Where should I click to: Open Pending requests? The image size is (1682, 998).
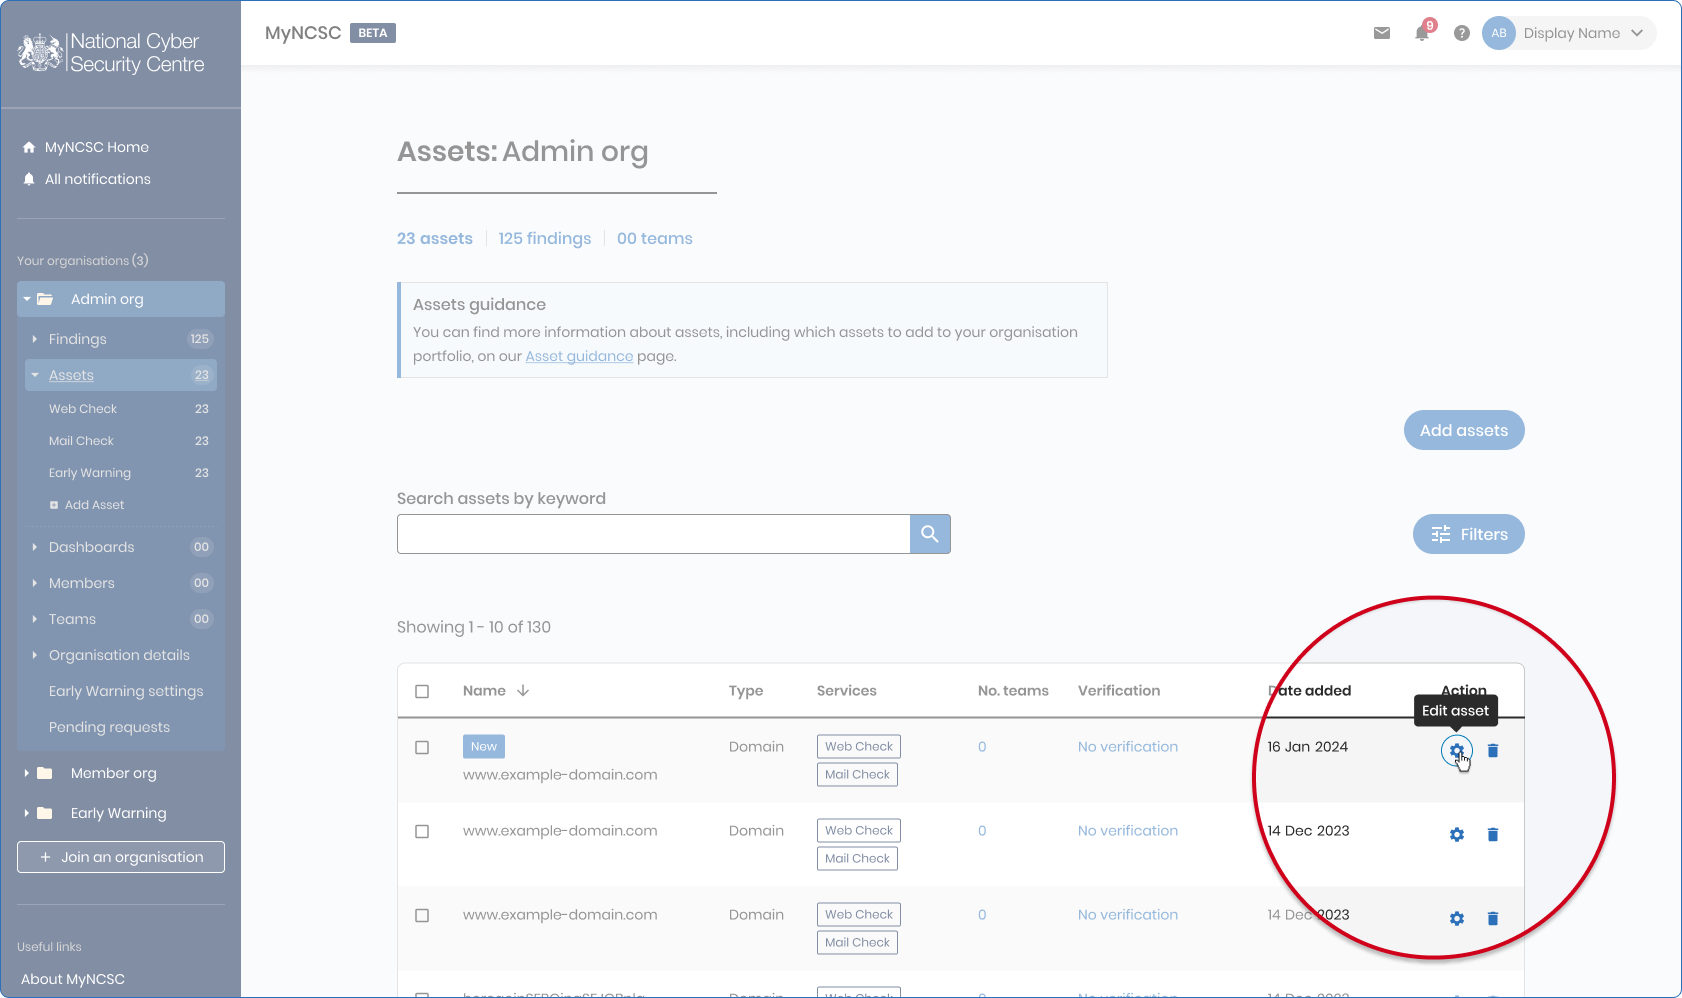109,727
